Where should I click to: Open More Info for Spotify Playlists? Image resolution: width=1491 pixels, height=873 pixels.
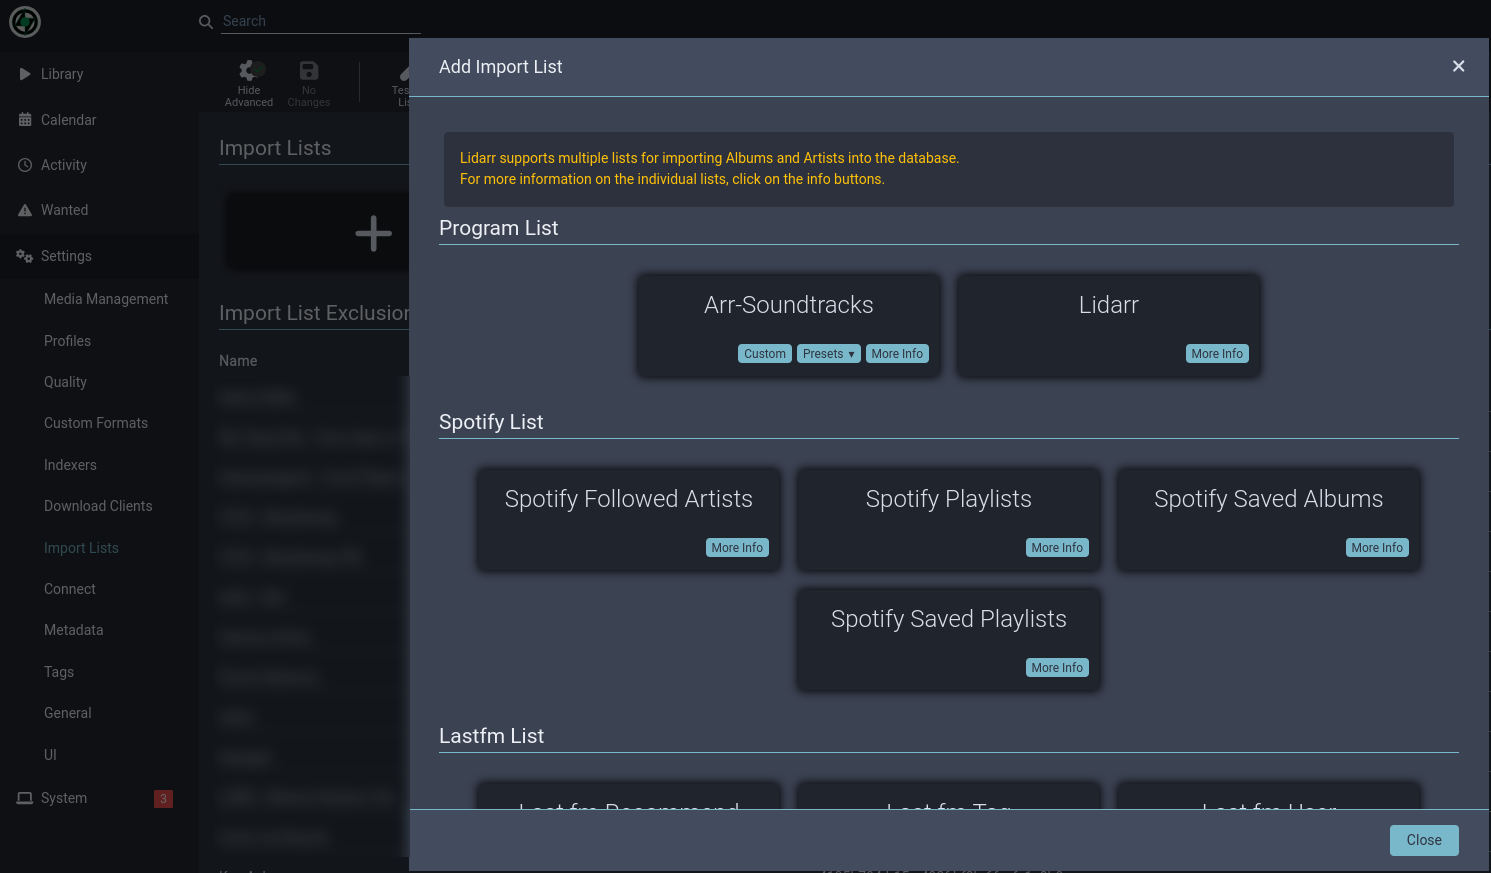[x=1057, y=548]
